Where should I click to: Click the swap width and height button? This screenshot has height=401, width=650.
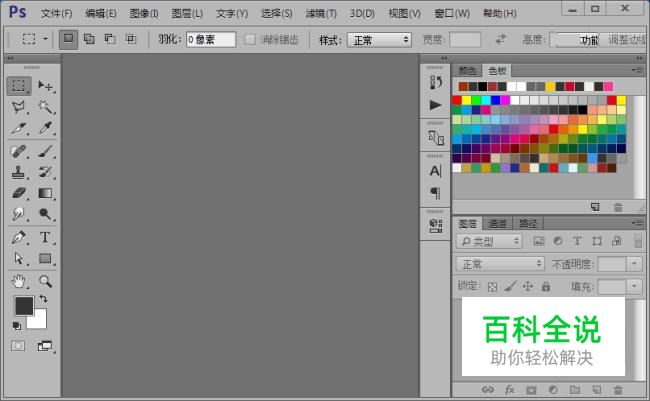point(501,40)
